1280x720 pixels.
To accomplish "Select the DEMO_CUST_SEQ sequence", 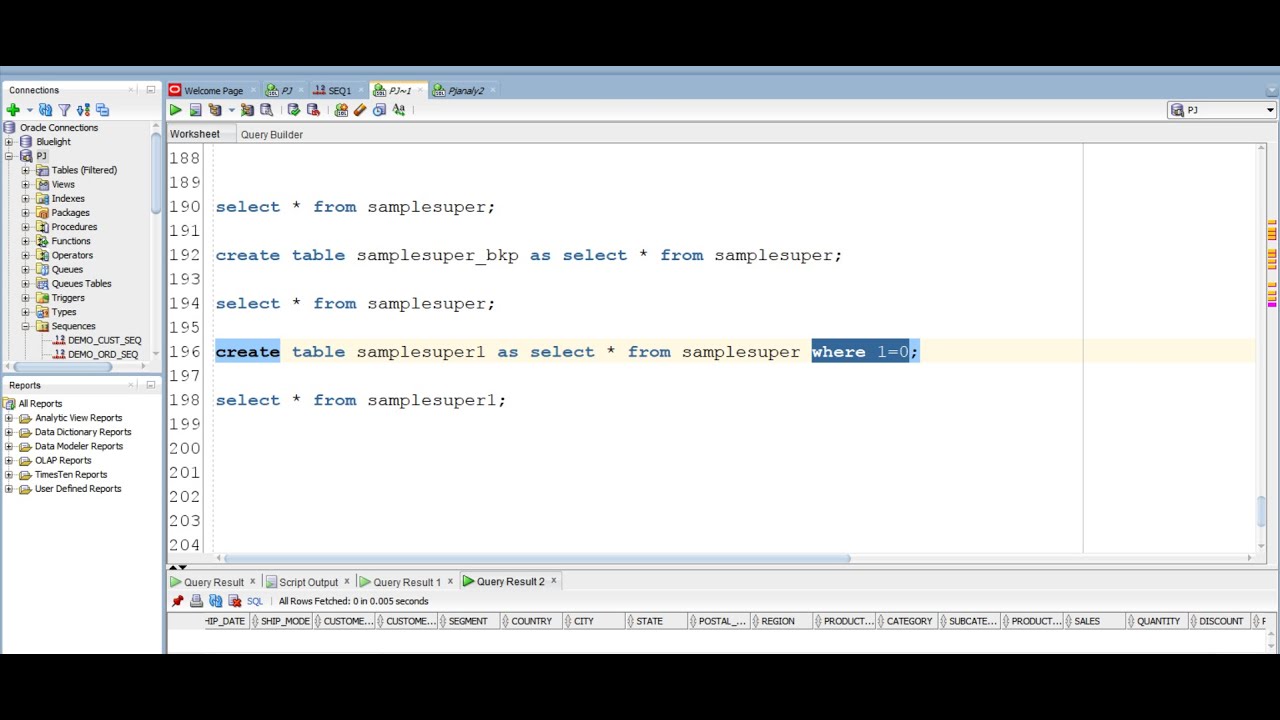I will click(105, 340).
